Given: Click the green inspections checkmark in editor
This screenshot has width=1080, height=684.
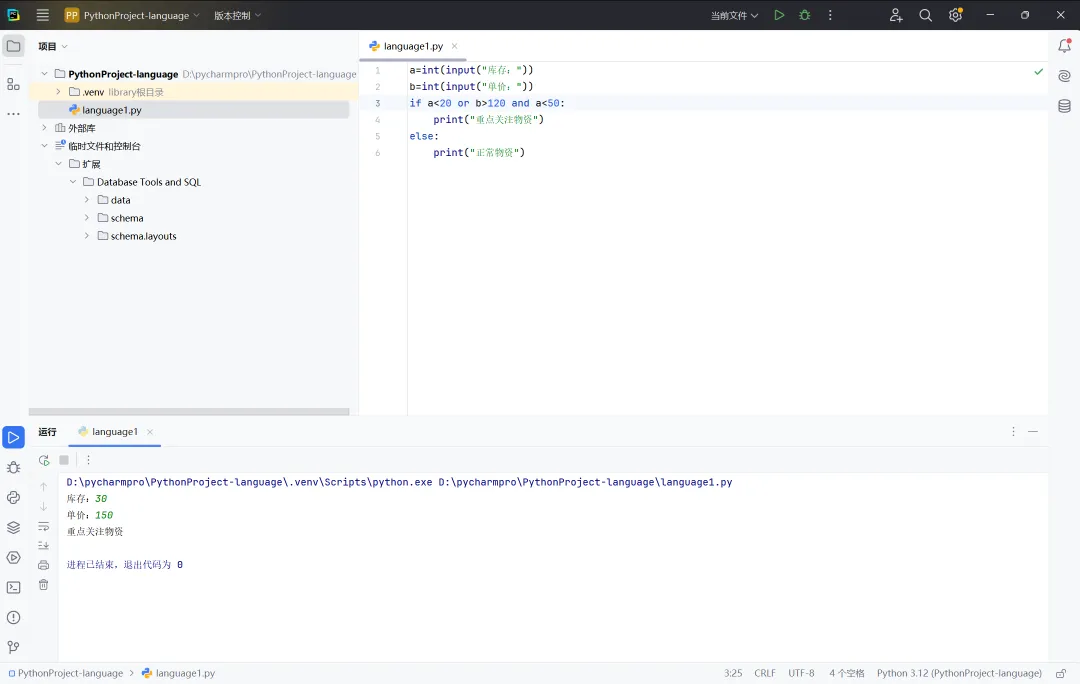Looking at the screenshot, I should click(1039, 72).
